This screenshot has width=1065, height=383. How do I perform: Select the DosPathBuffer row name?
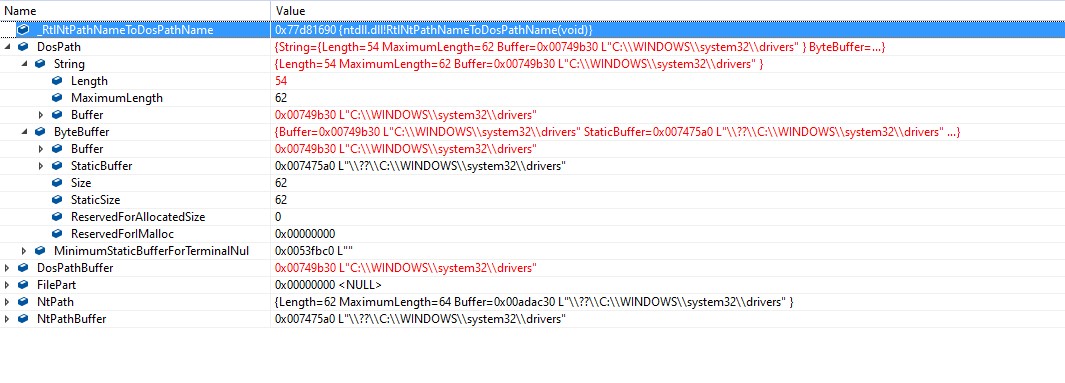point(75,268)
